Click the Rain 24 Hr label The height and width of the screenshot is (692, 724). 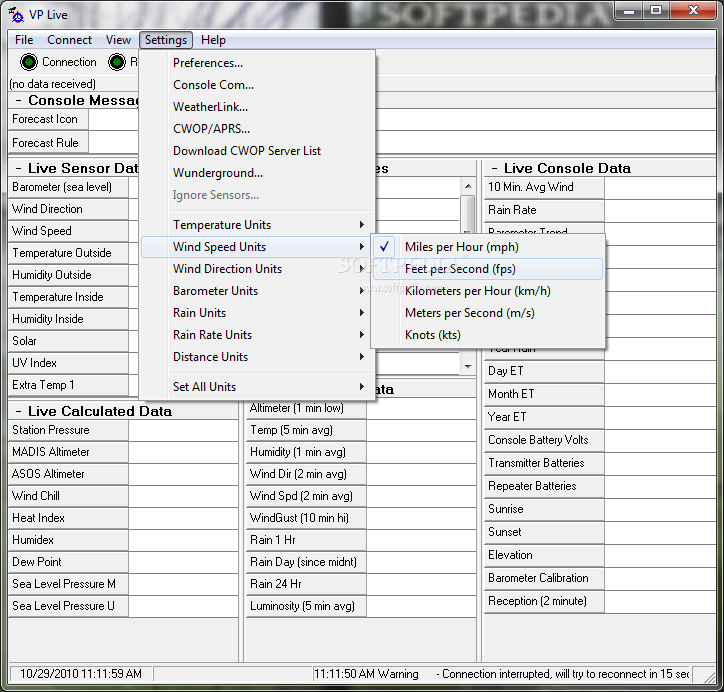point(306,584)
